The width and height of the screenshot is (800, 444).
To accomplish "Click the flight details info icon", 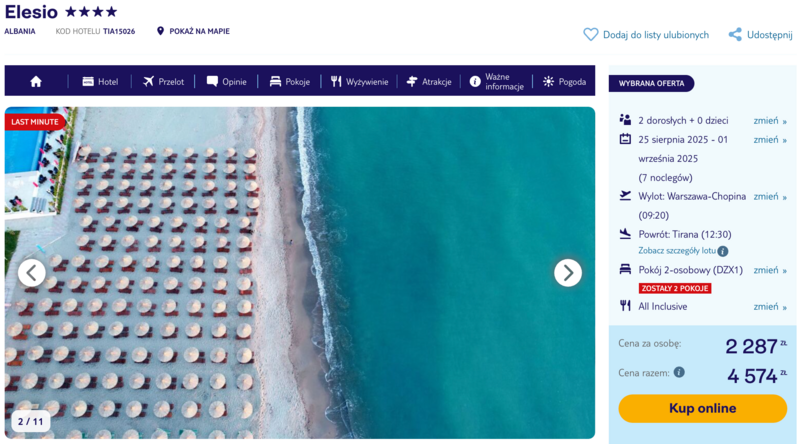I will (722, 251).
